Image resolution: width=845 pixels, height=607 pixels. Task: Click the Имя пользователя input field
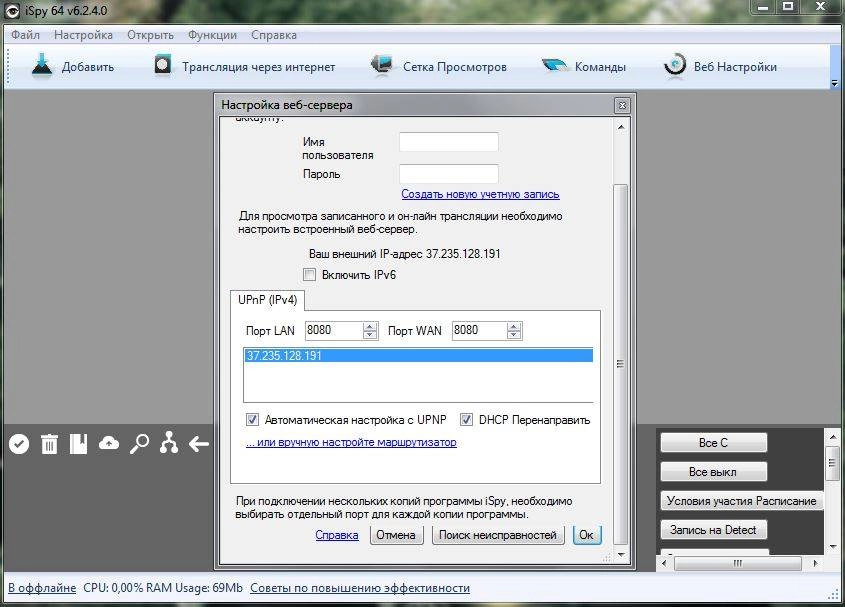(448, 142)
